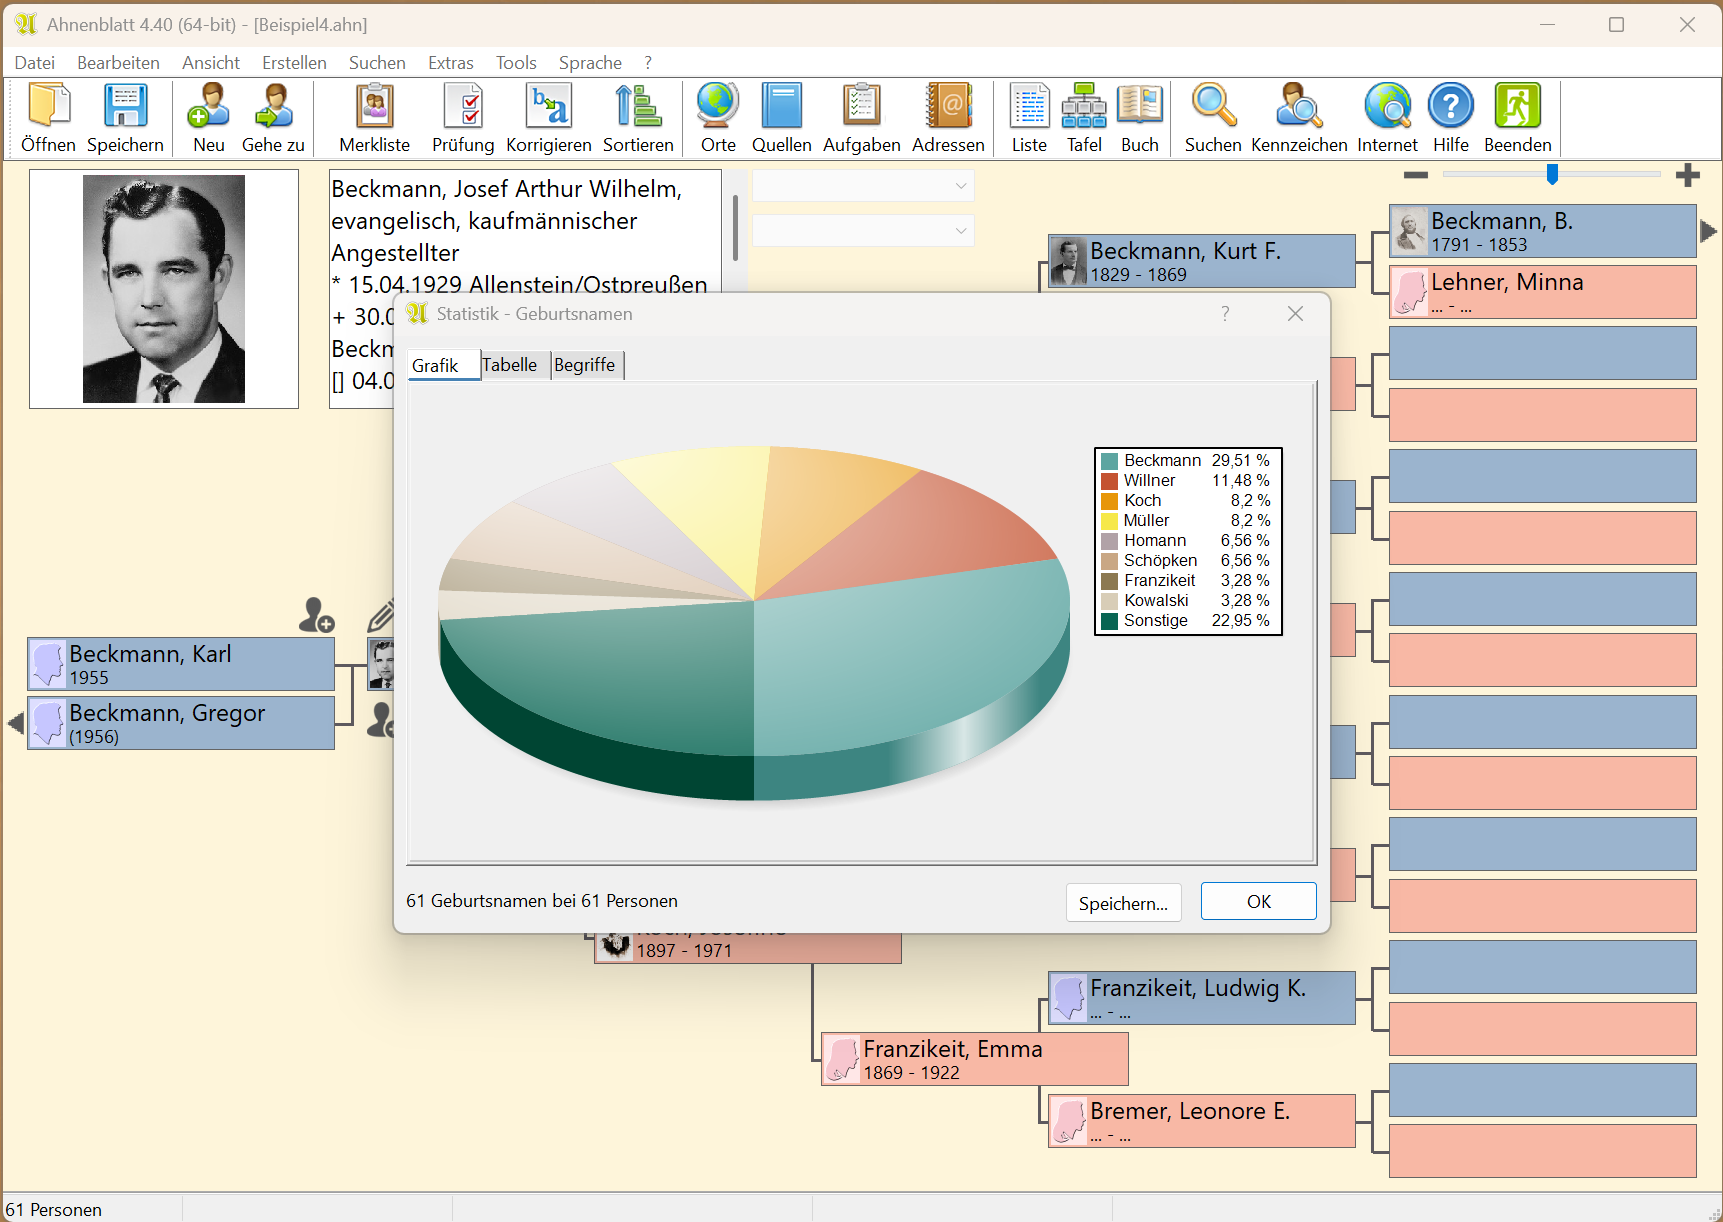Switch to the Tabelle tab
The width and height of the screenshot is (1723, 1222).
point(509,365)
